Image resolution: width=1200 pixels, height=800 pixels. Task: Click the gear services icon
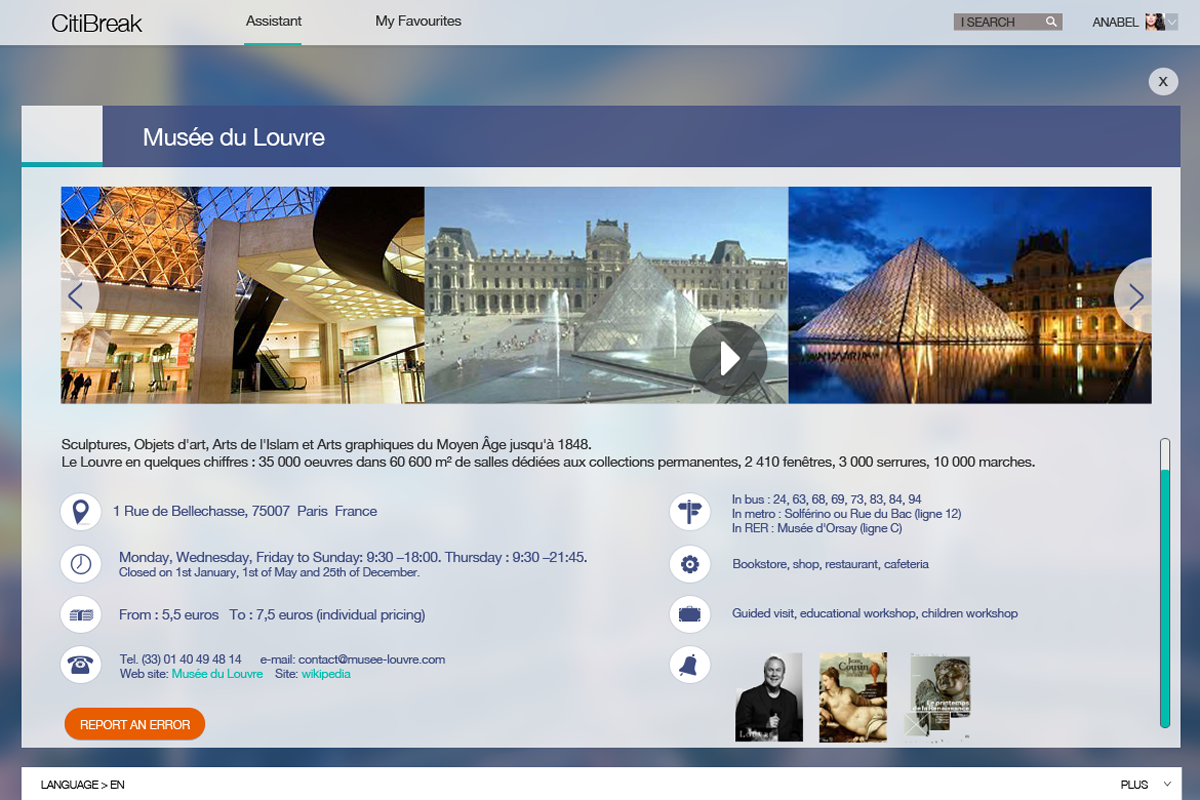click(690, 564)
